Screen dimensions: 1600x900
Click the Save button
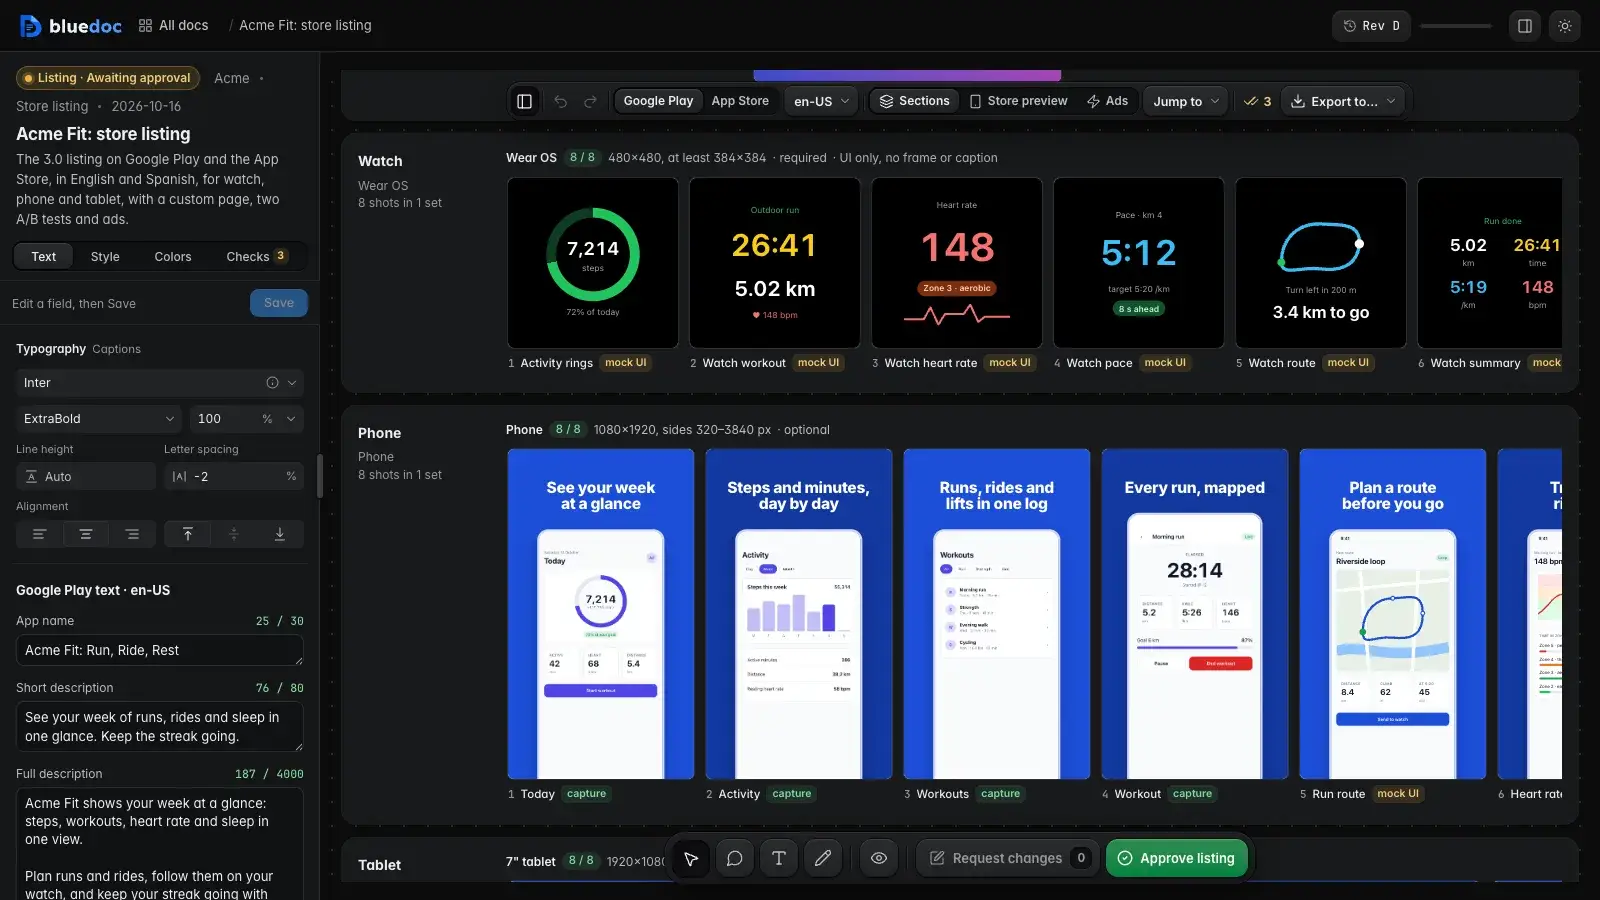point(279,303)
